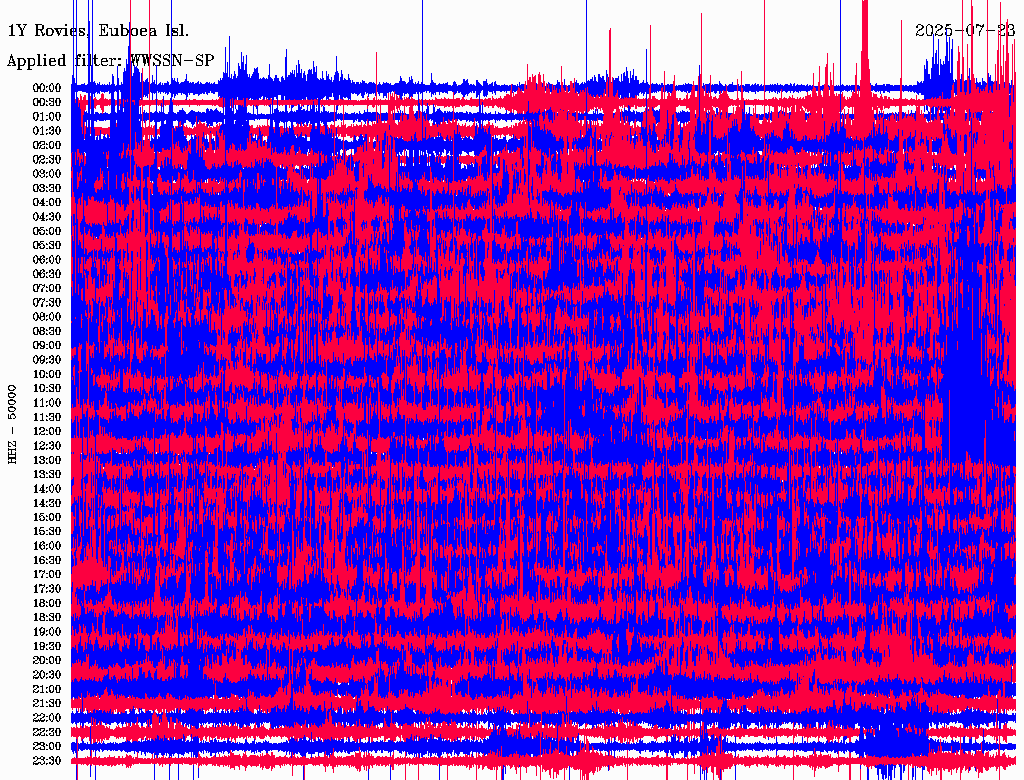
Task: Click the 05:00 time label
Action: 47,231
